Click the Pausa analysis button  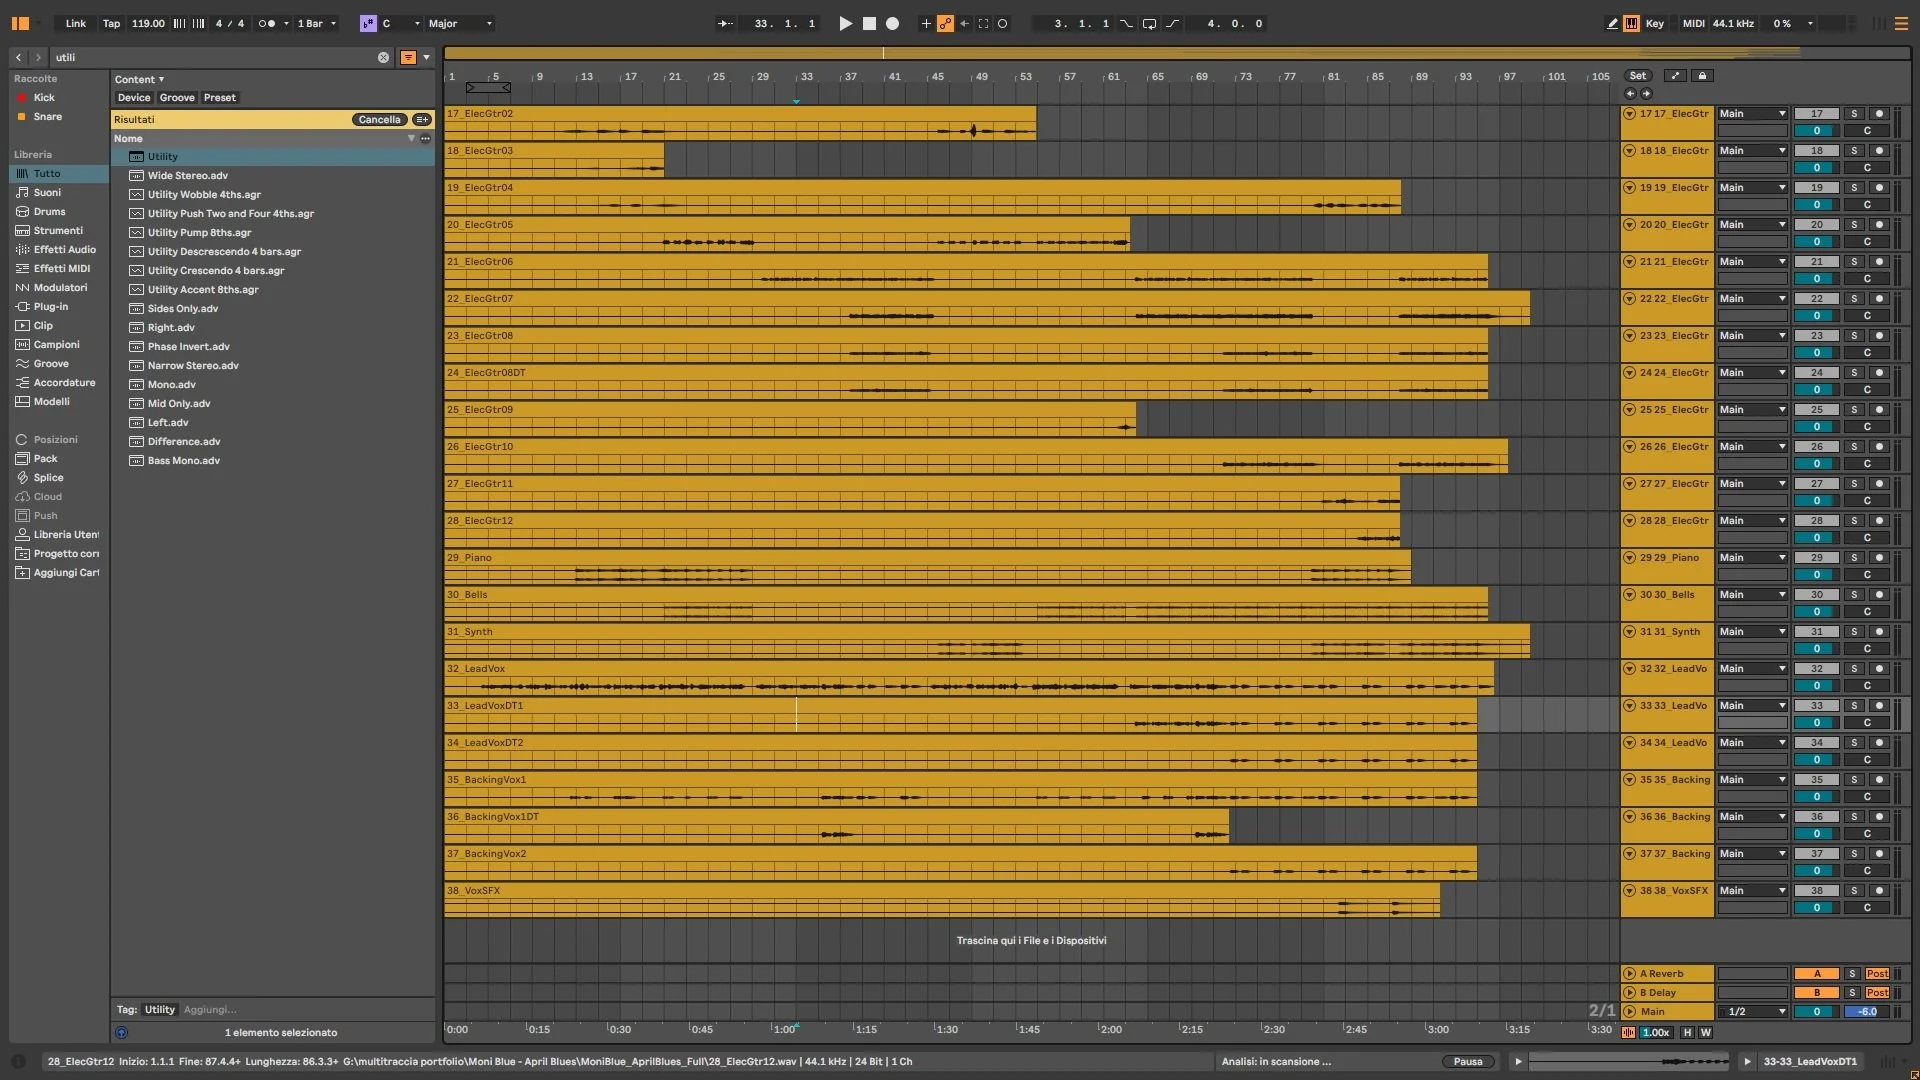pos(1467,1062)
